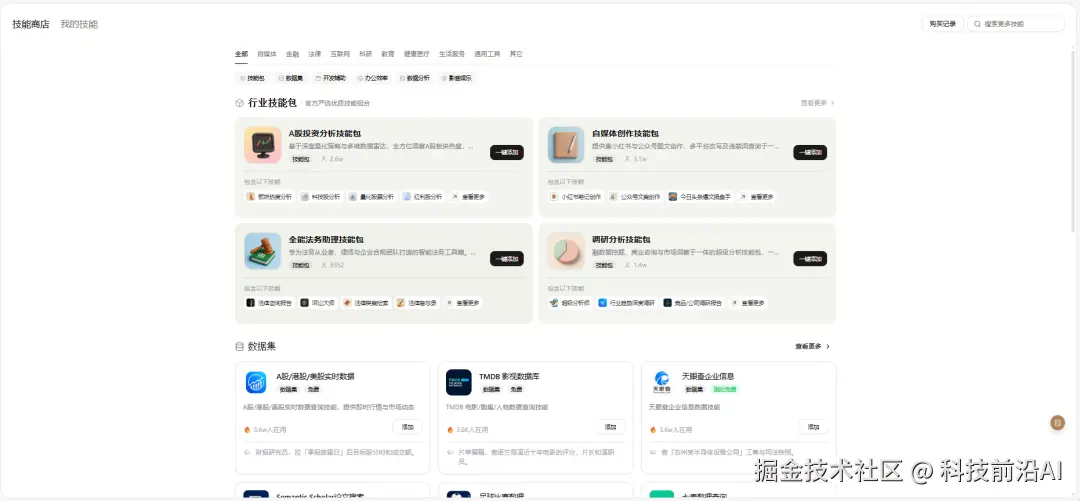
Task: Expand 查看更多 for 行业技能包 section
Action: pos(817,103)
